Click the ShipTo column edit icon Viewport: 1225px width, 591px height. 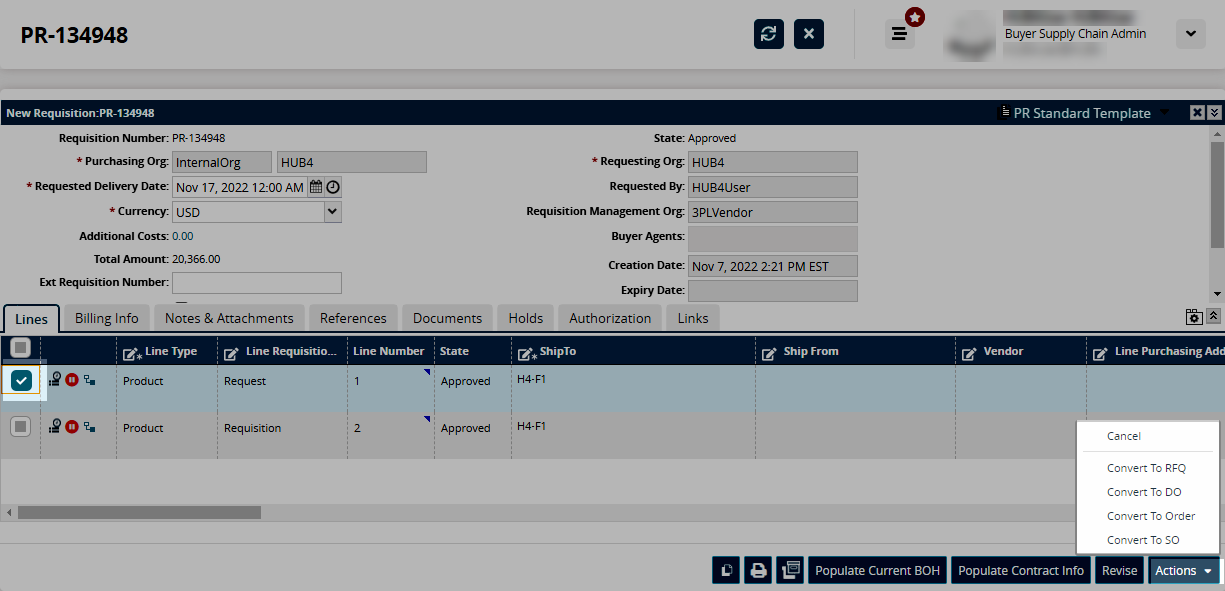(x=527, y=353)
